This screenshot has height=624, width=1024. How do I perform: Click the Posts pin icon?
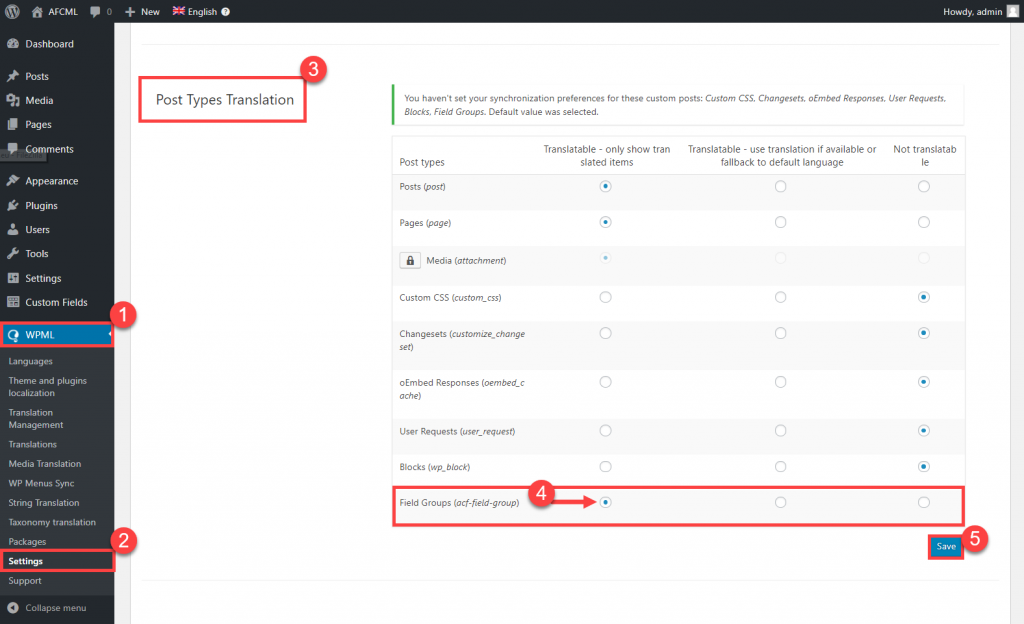tap(12, 76)
